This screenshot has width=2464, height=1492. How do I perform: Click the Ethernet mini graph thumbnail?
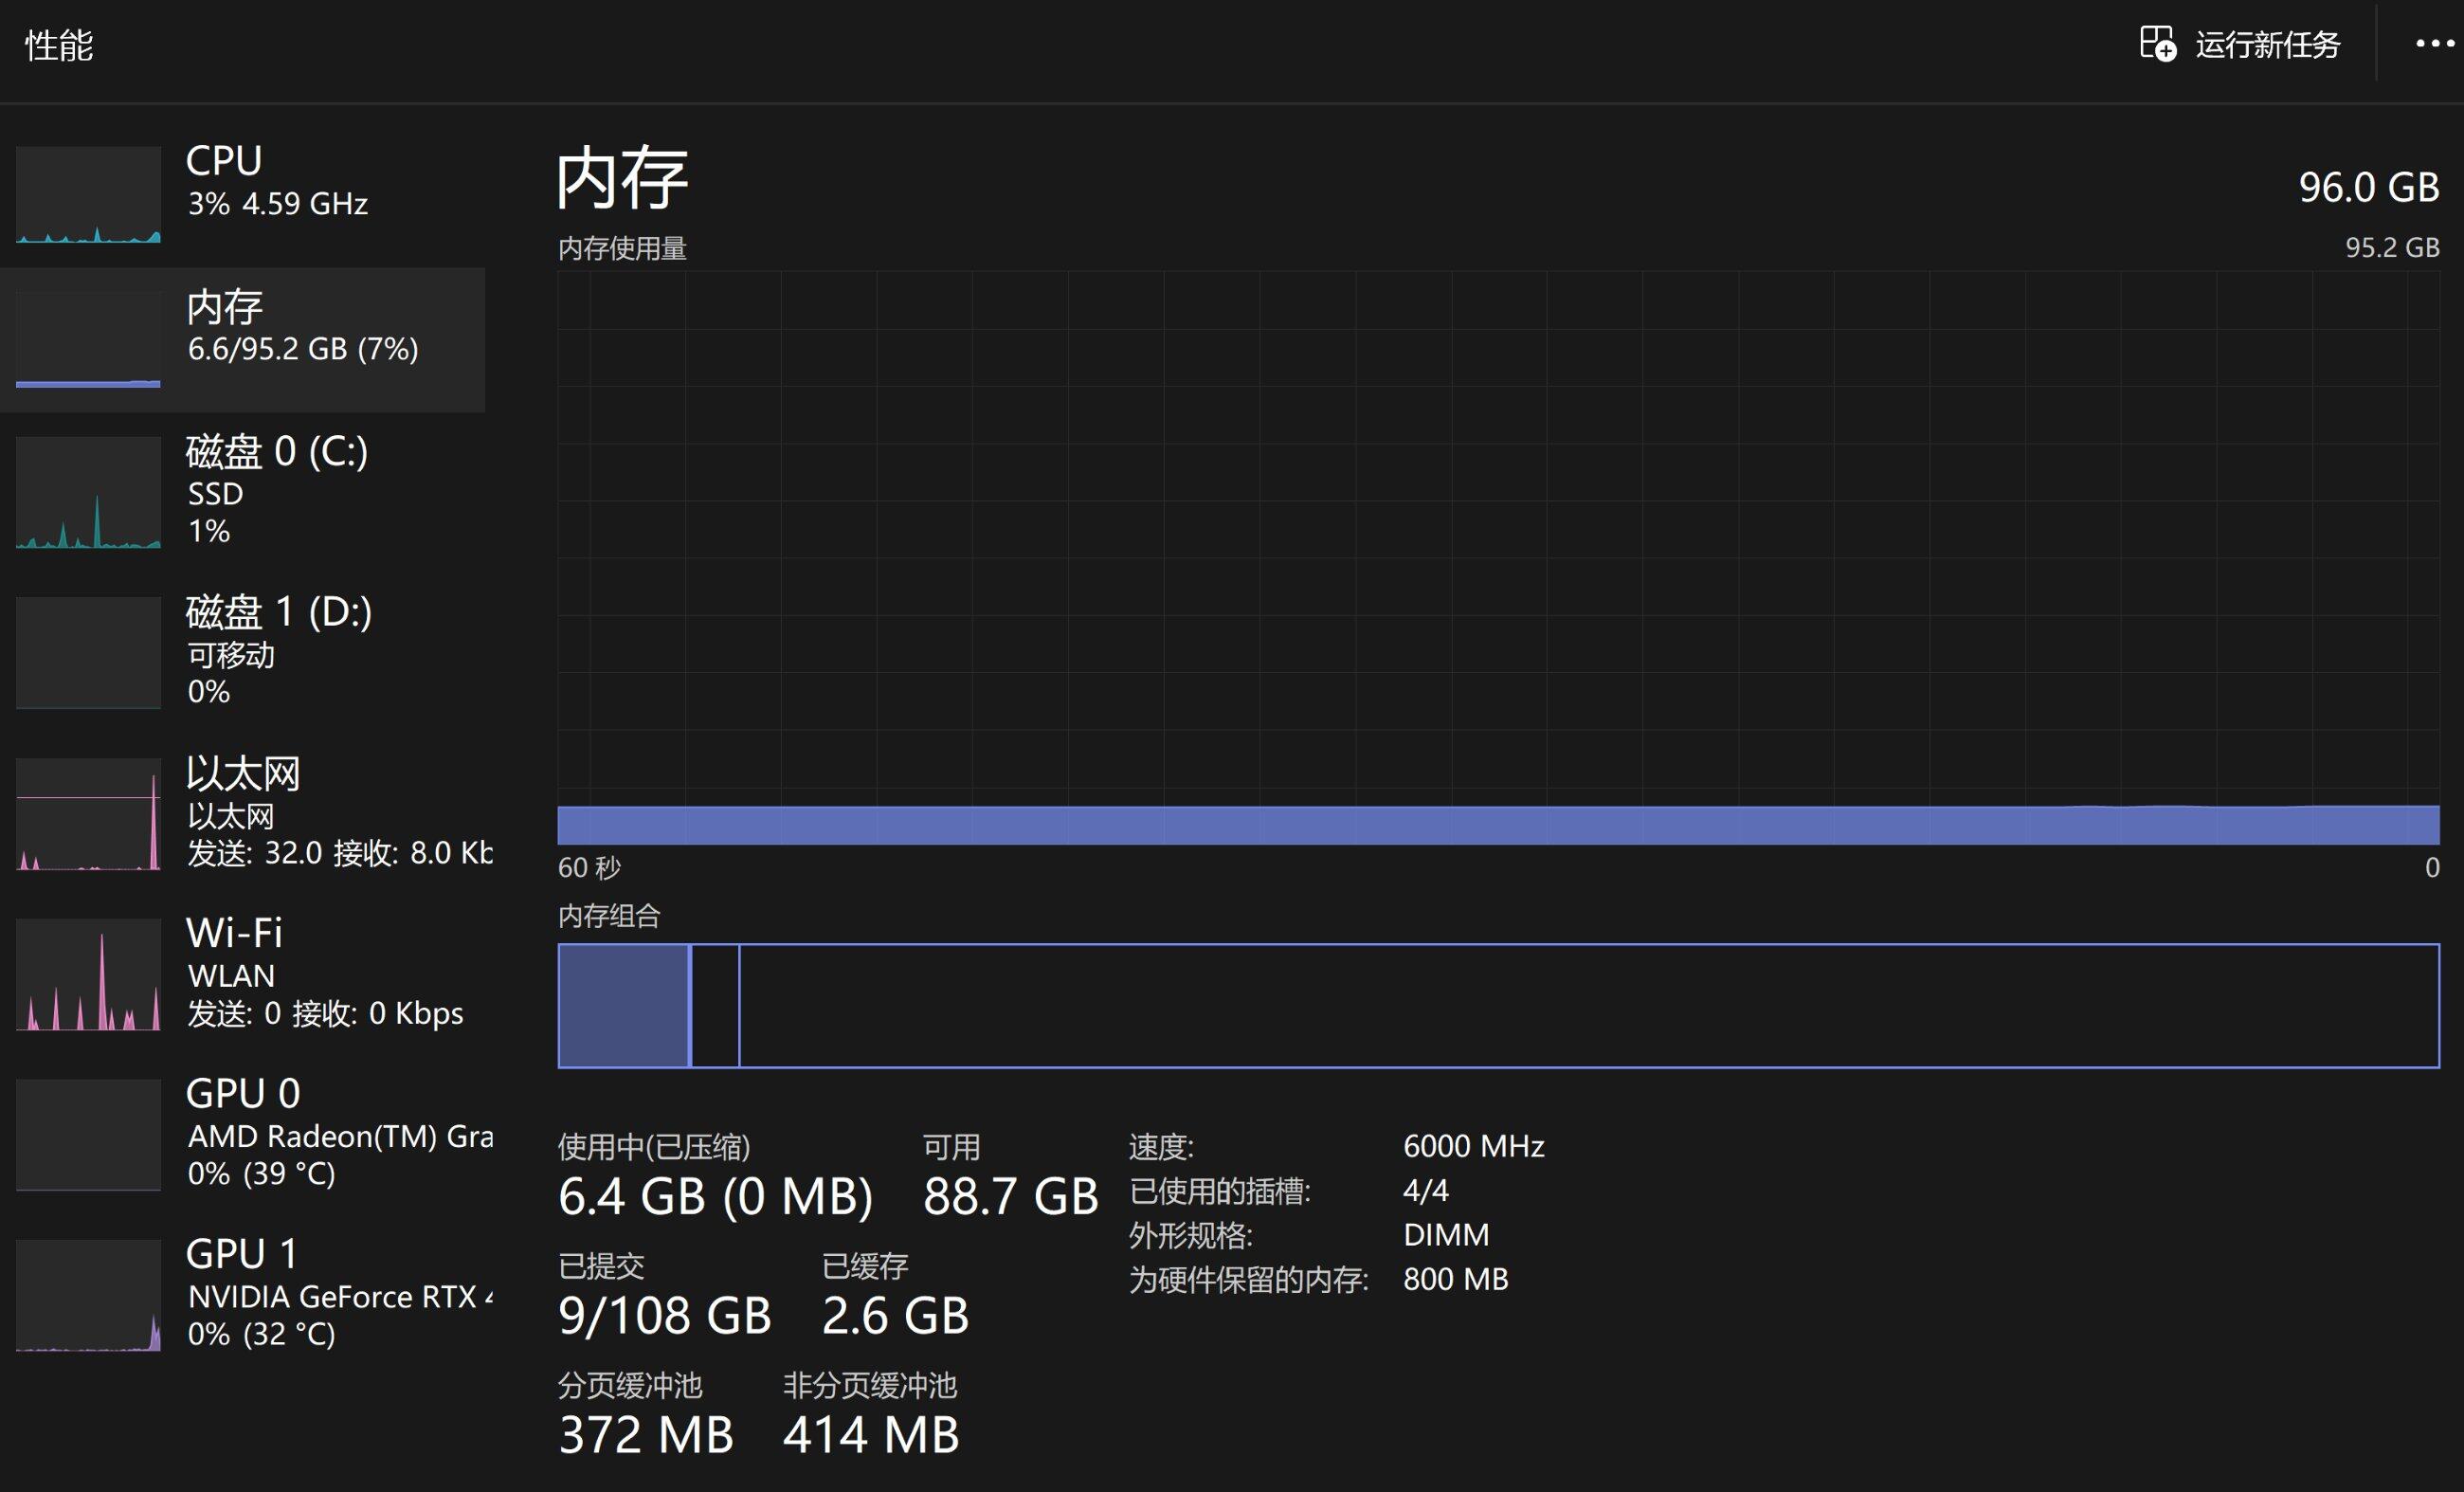(88, 814)
